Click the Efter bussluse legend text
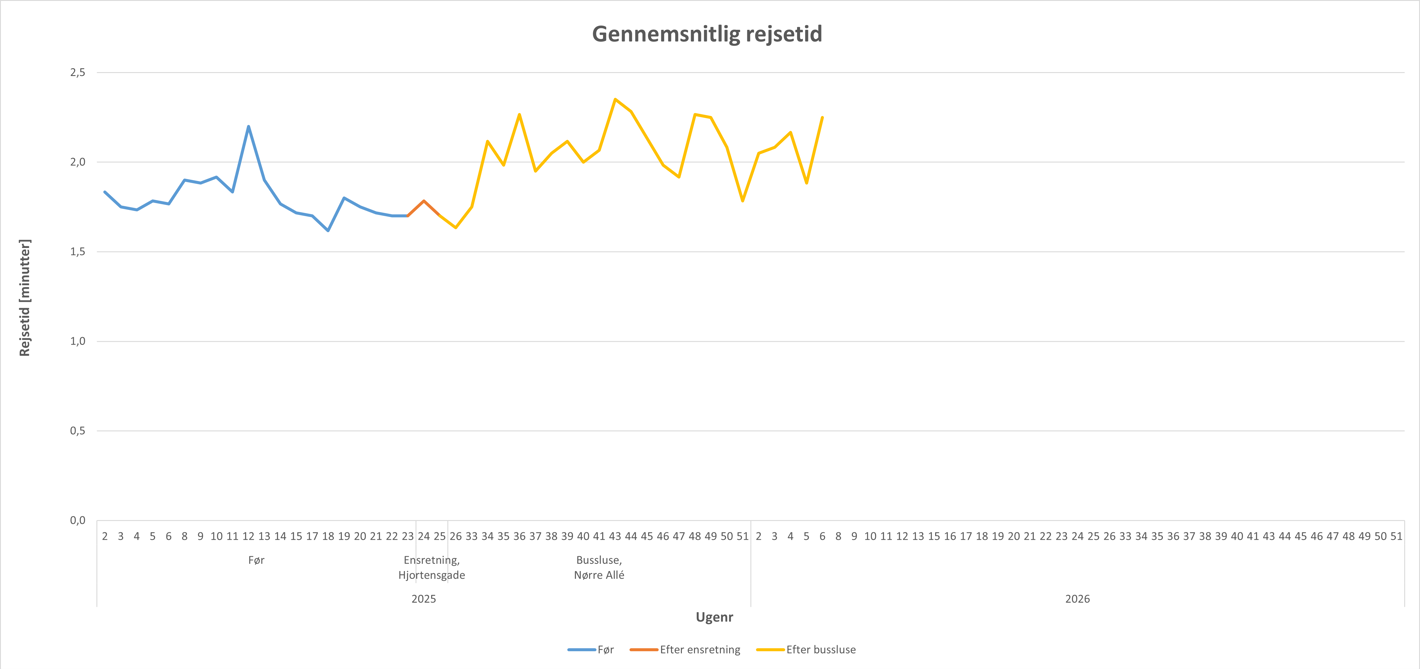The height and width of the screenshot is (669, 1420). (x=821, y=650)
